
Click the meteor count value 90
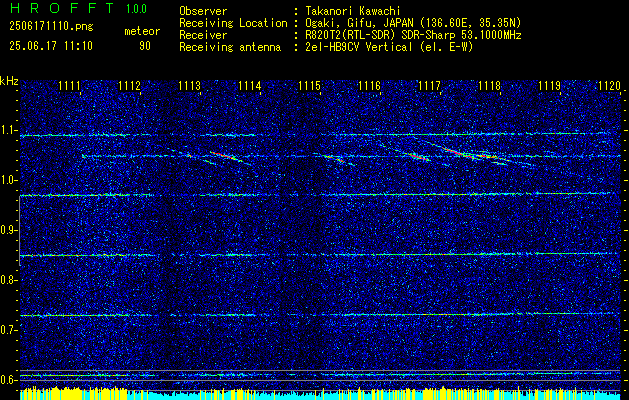click(x=145, y=46)
